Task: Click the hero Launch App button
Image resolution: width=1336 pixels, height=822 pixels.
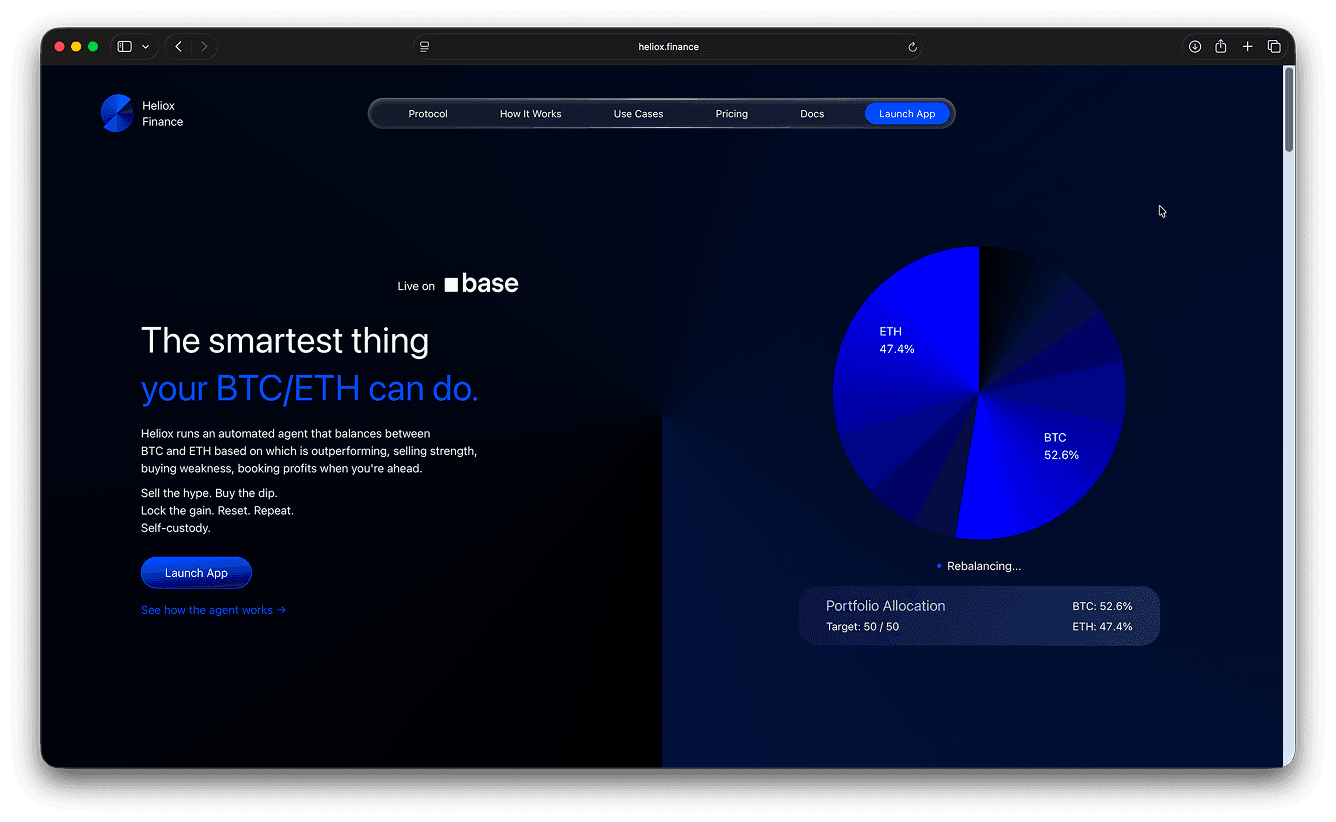Action: click(196, 573)
